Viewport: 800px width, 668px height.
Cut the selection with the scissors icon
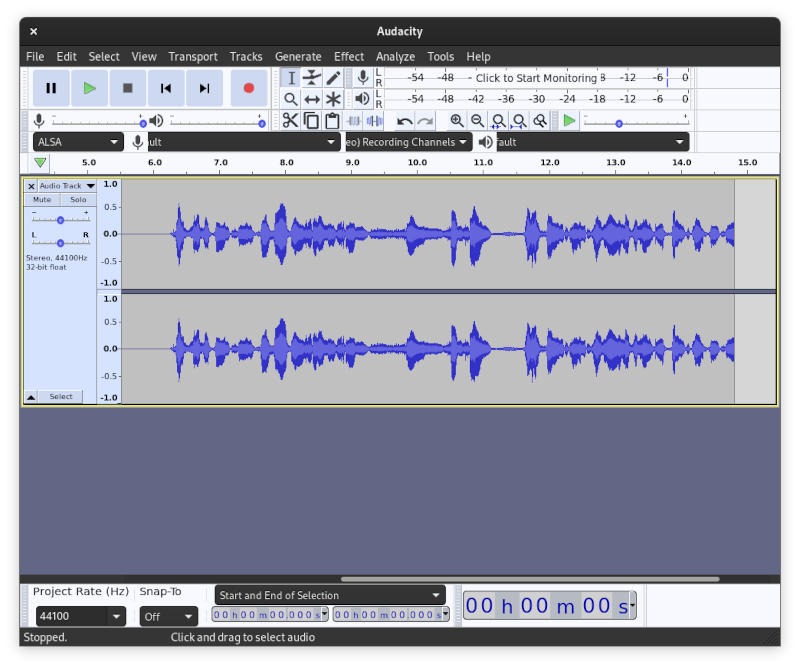pos(290,119)
